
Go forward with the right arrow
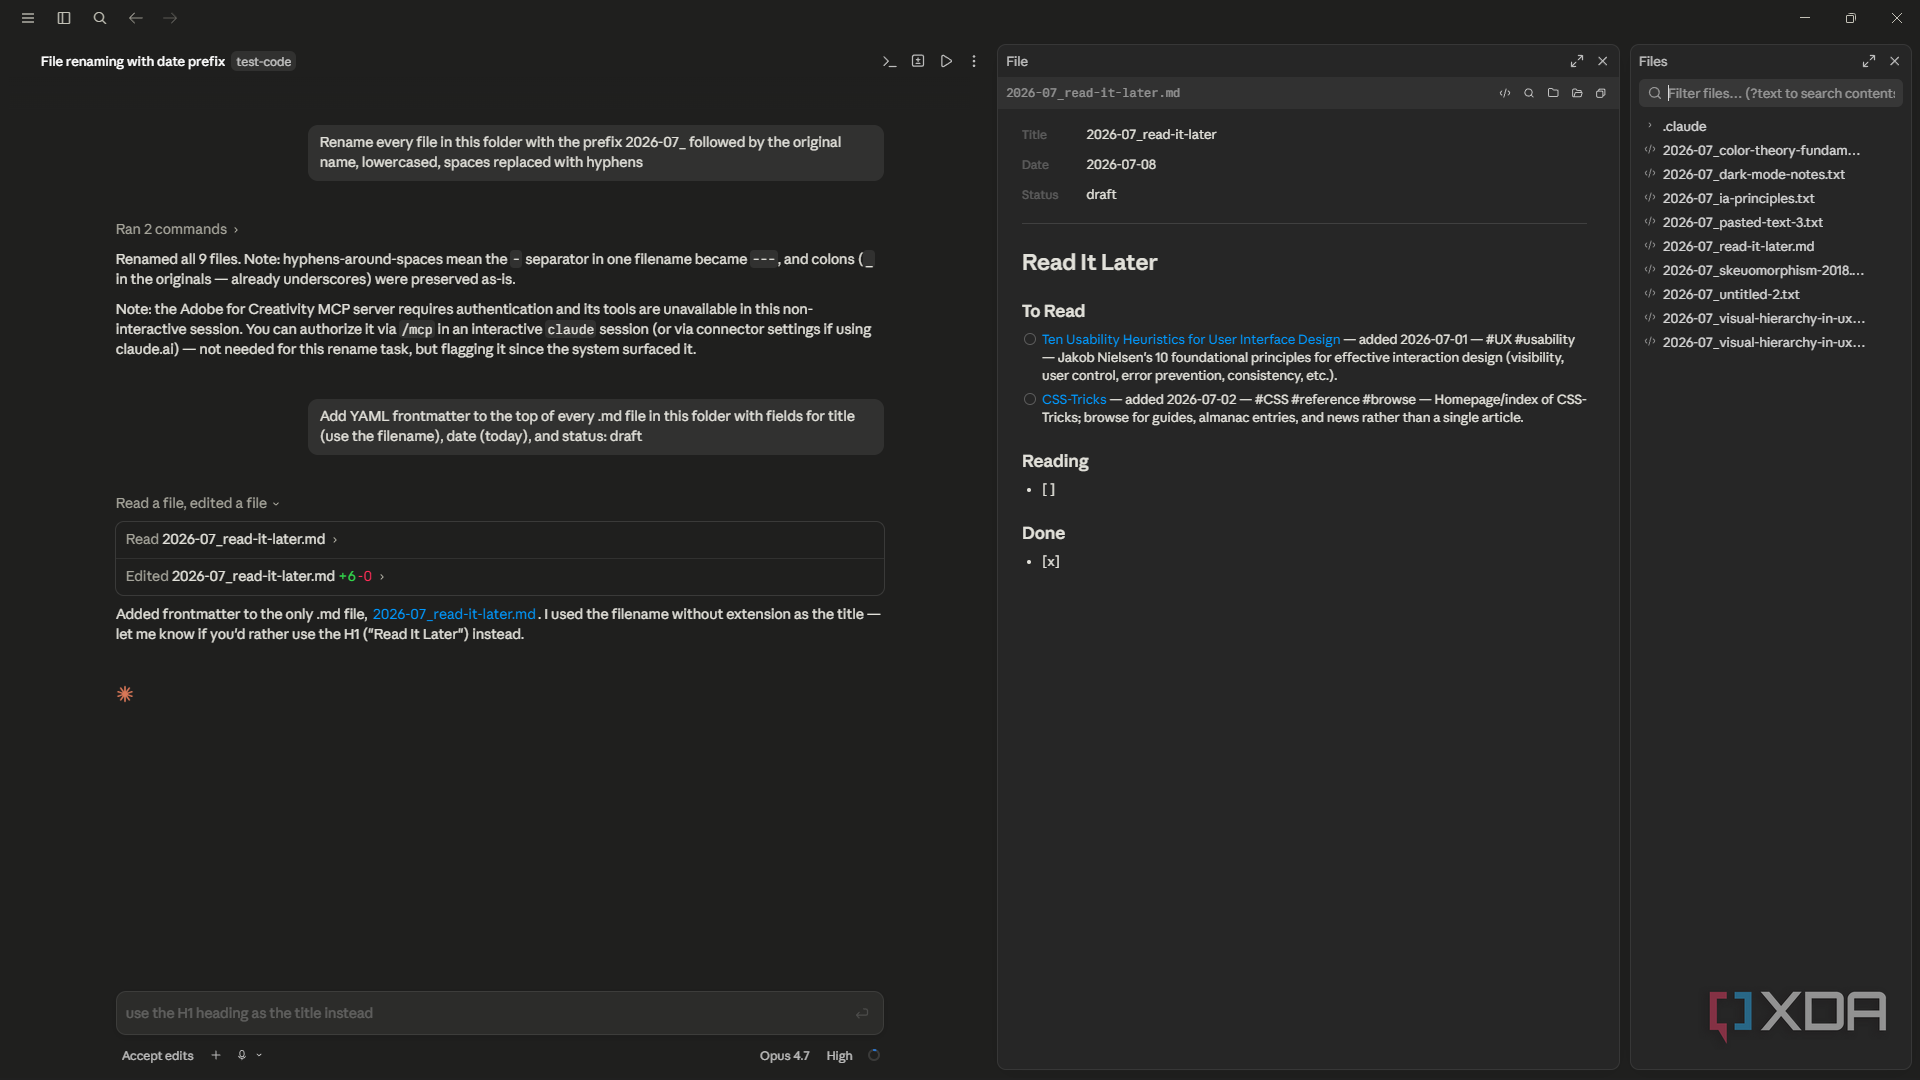(x=171, y=18)
